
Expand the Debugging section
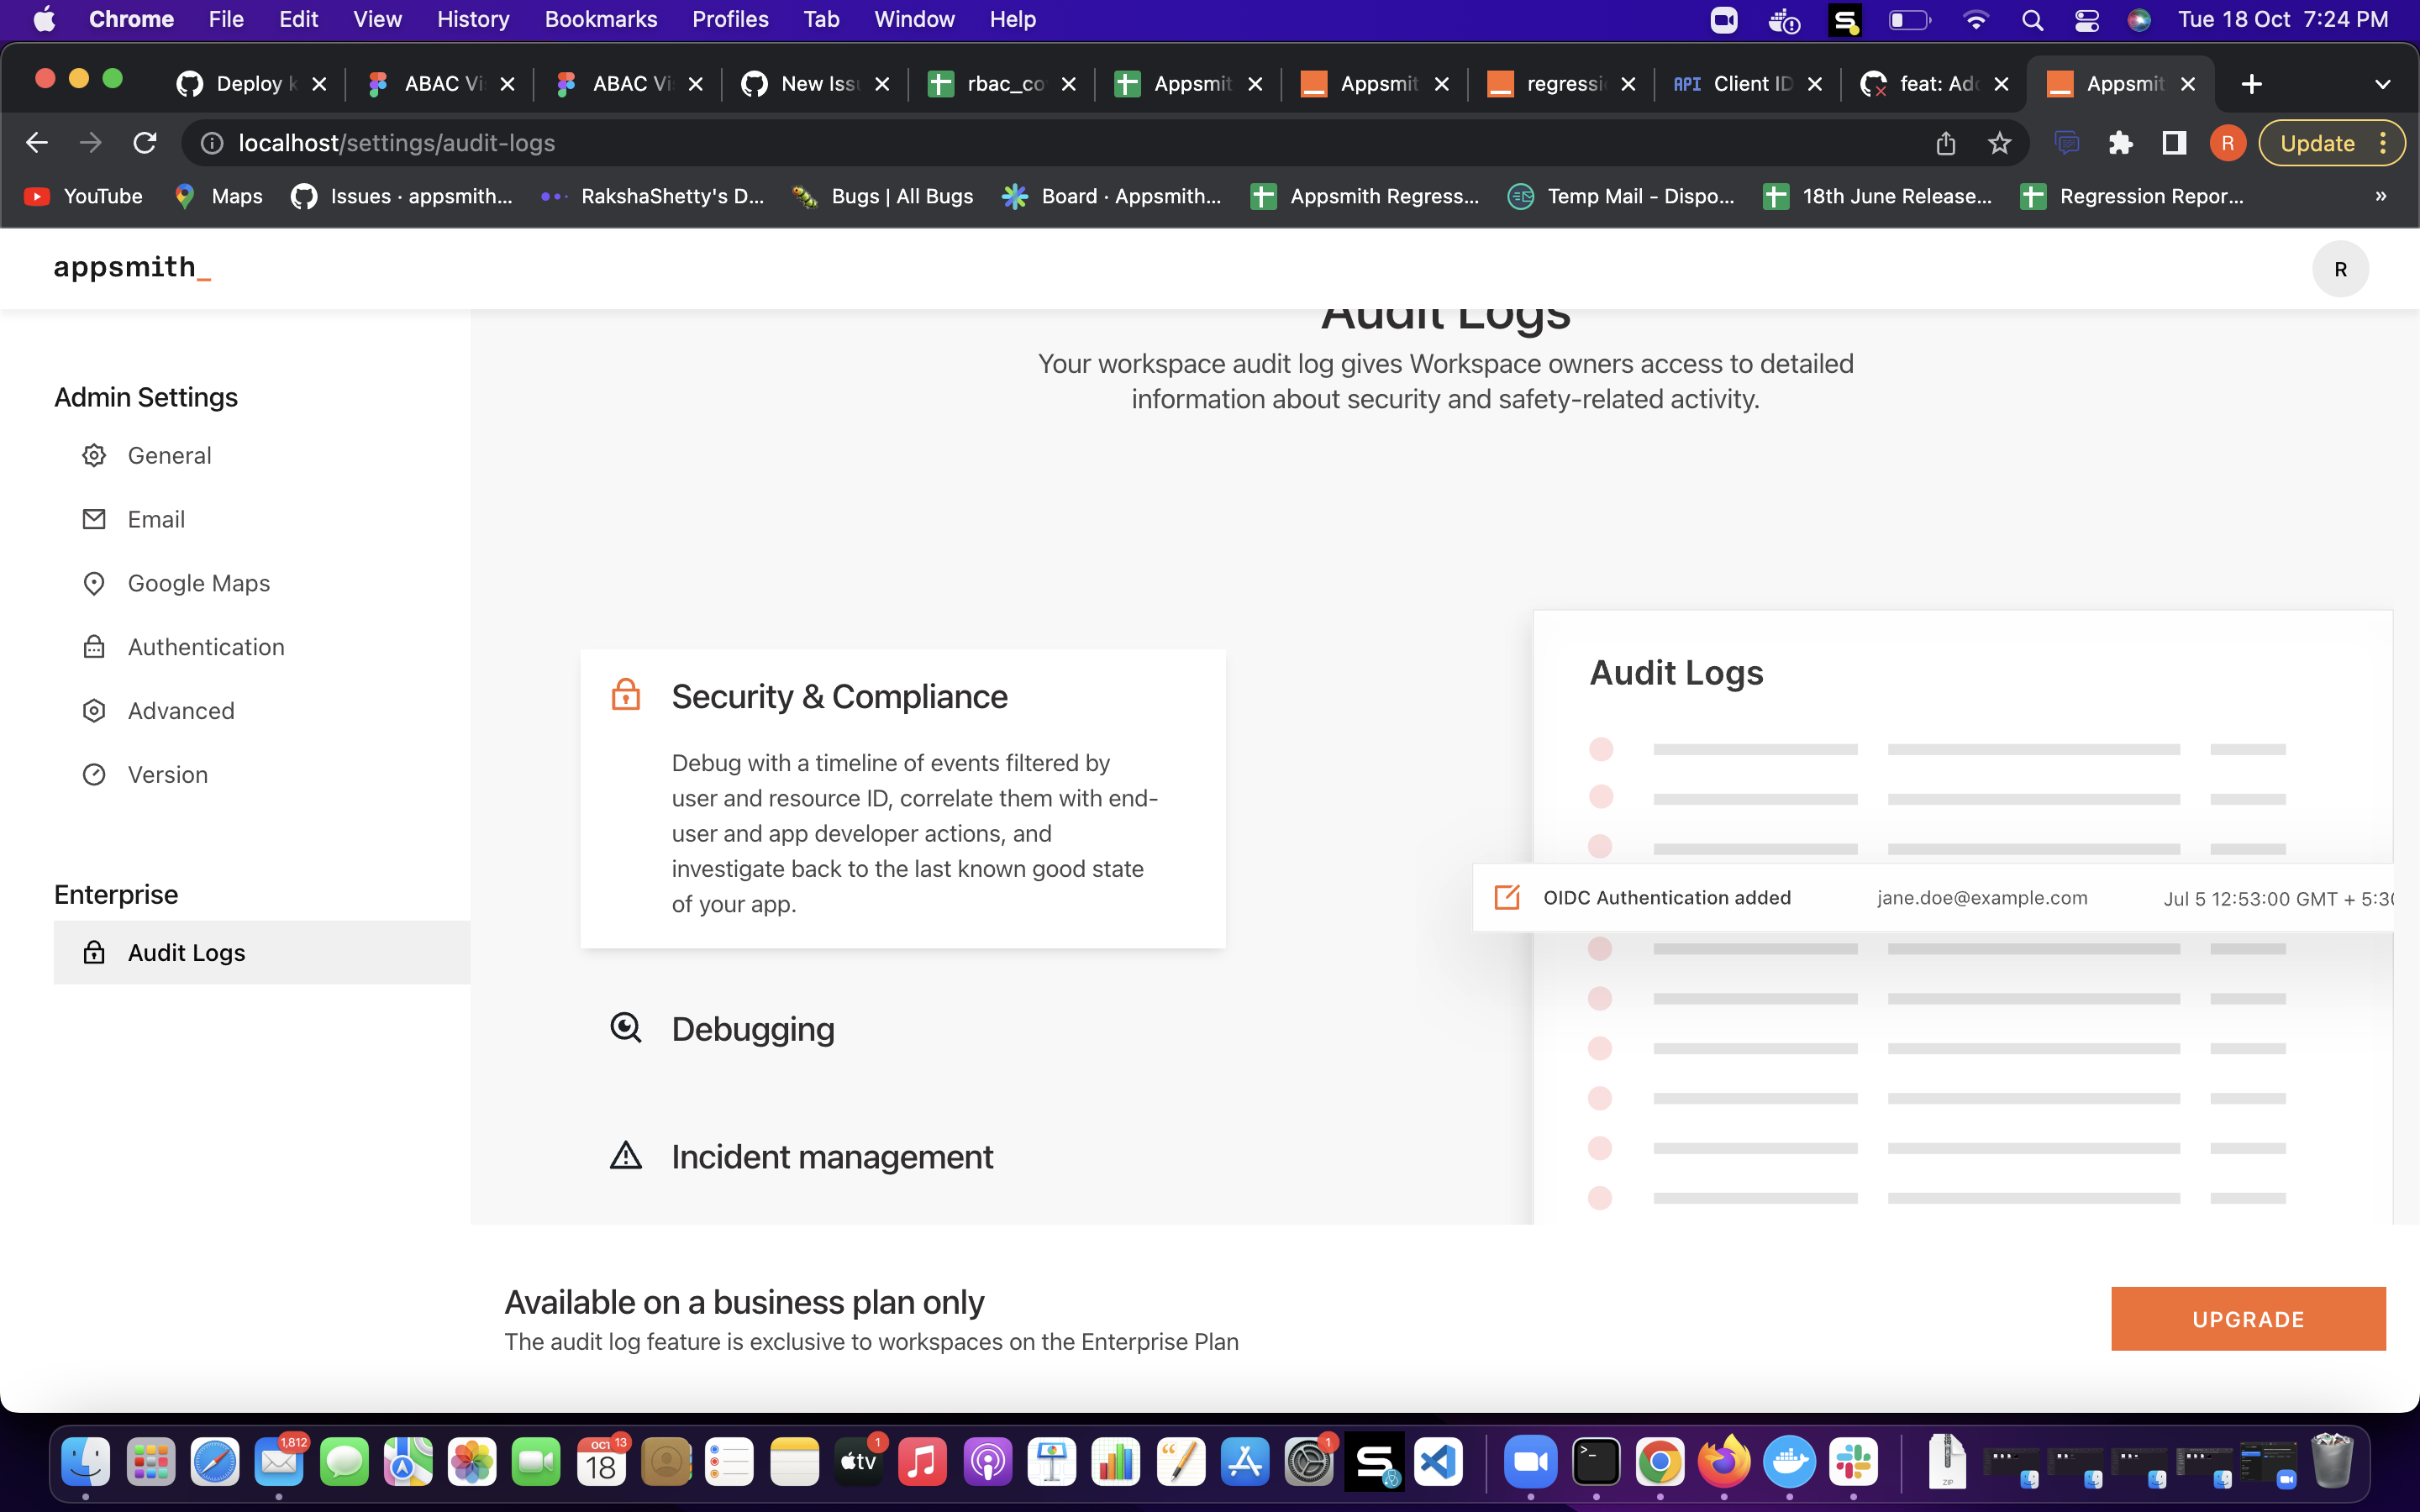(752, 1029)
